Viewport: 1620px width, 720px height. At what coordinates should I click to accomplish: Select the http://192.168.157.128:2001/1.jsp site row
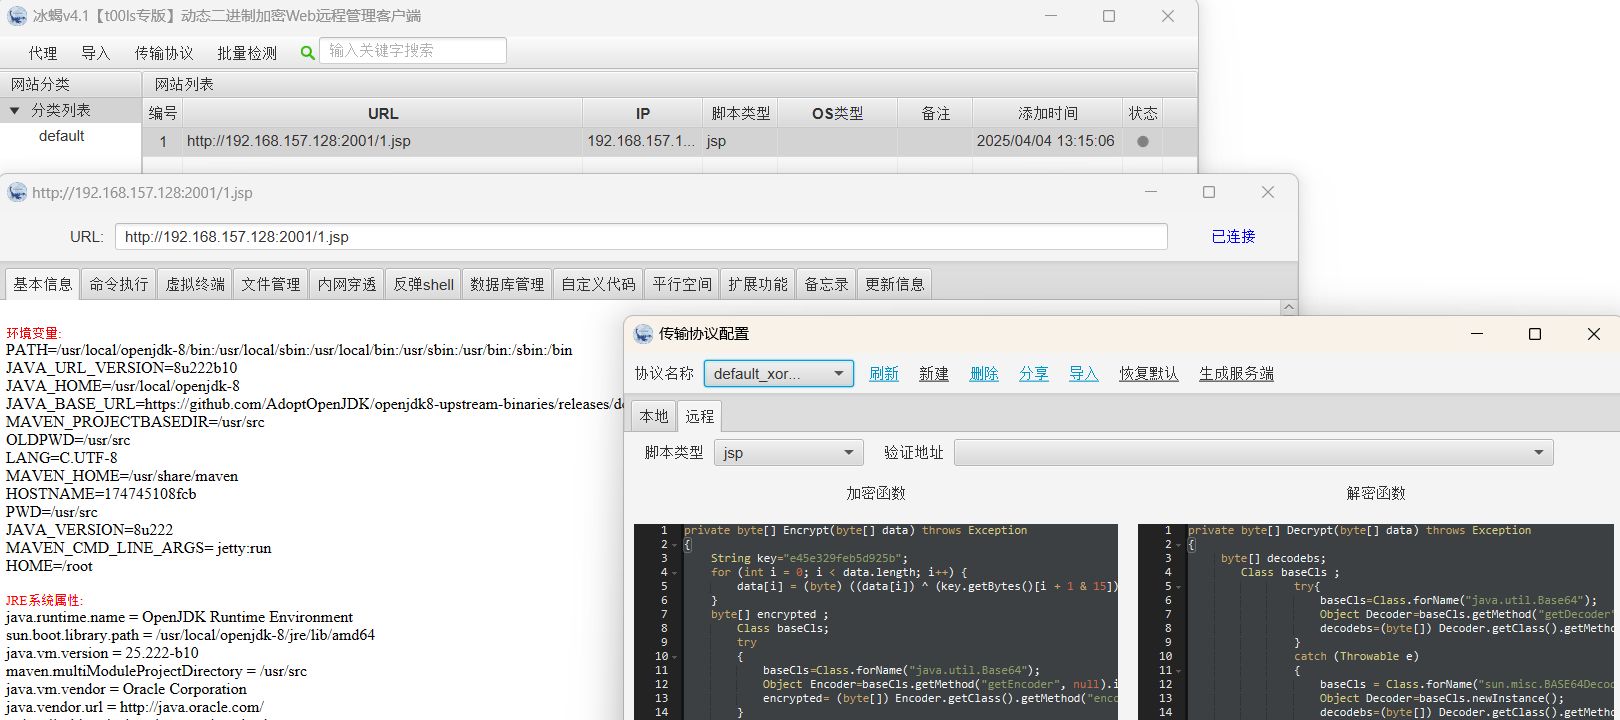click(x=670, y=141)
